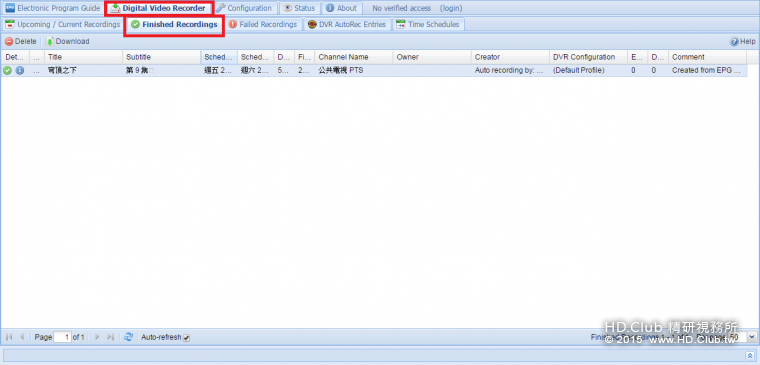Go to first page icon
The width and height of the screenshot is (760, 365).
[x=9, y=337]
